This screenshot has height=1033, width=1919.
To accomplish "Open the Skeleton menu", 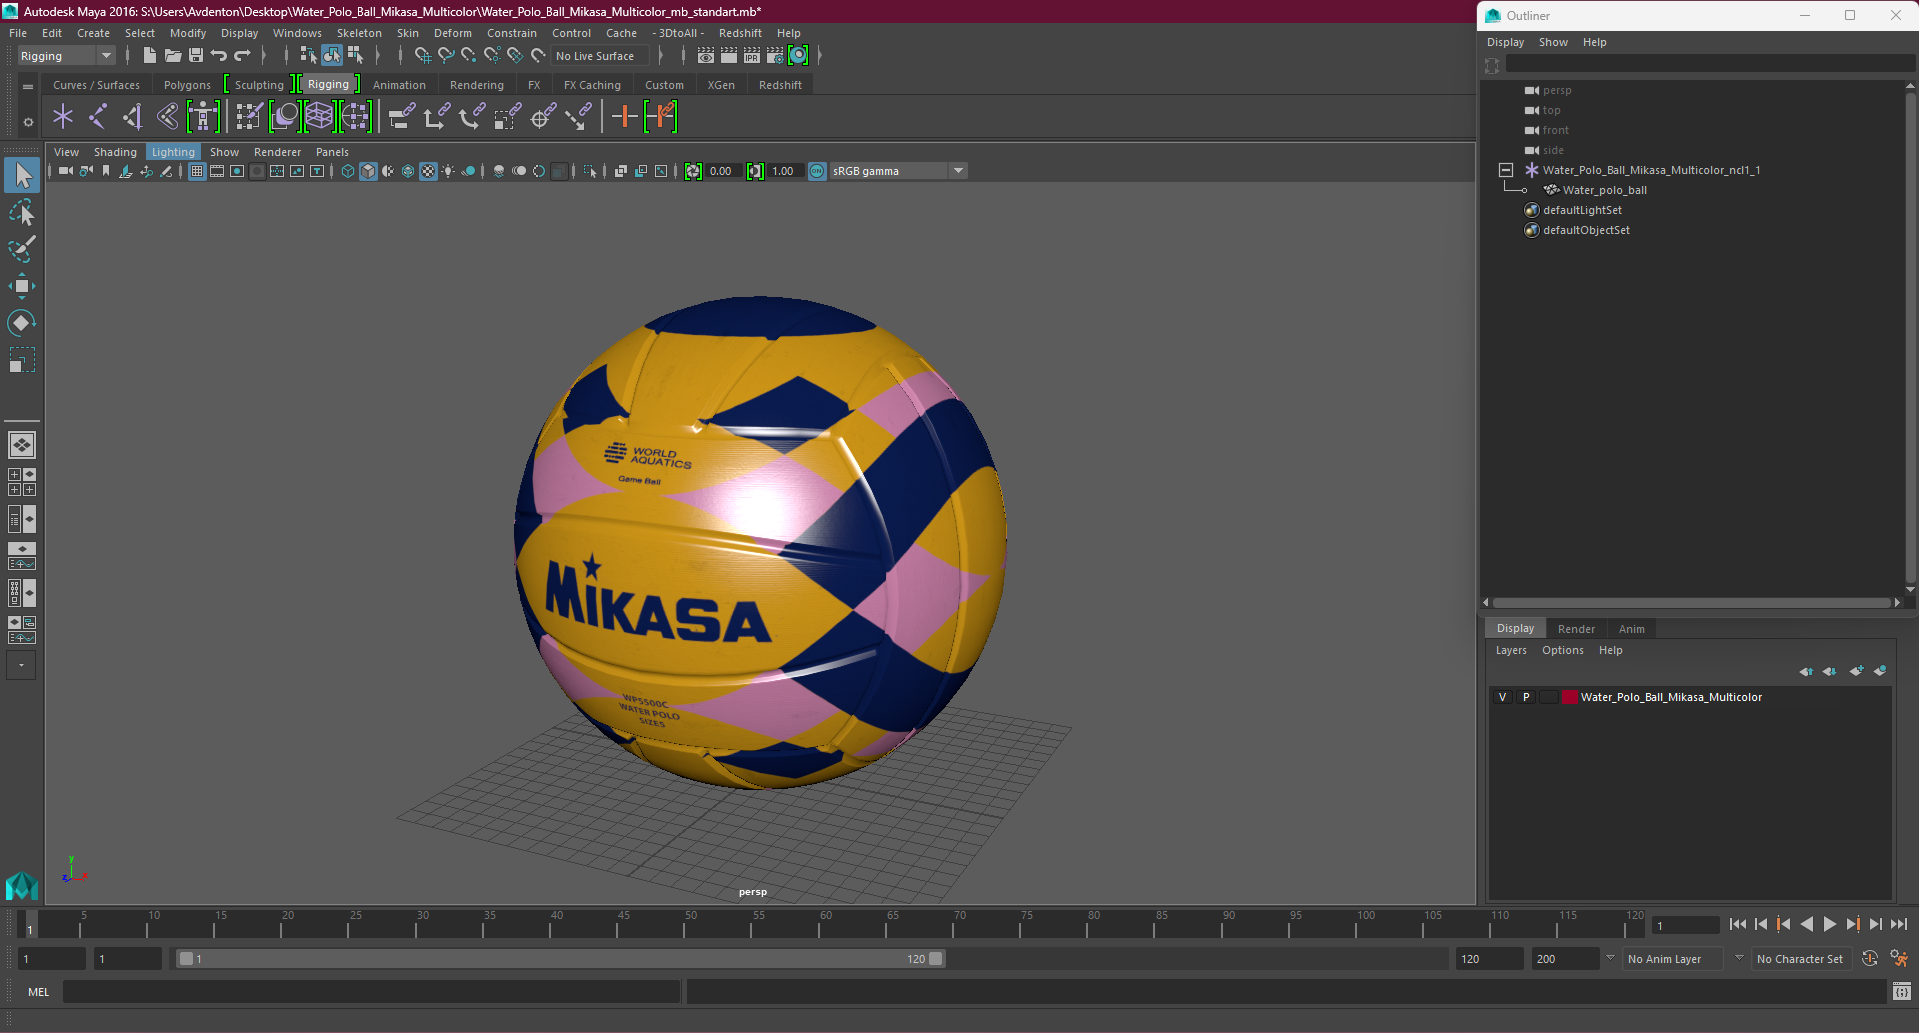I will [359, 33].
